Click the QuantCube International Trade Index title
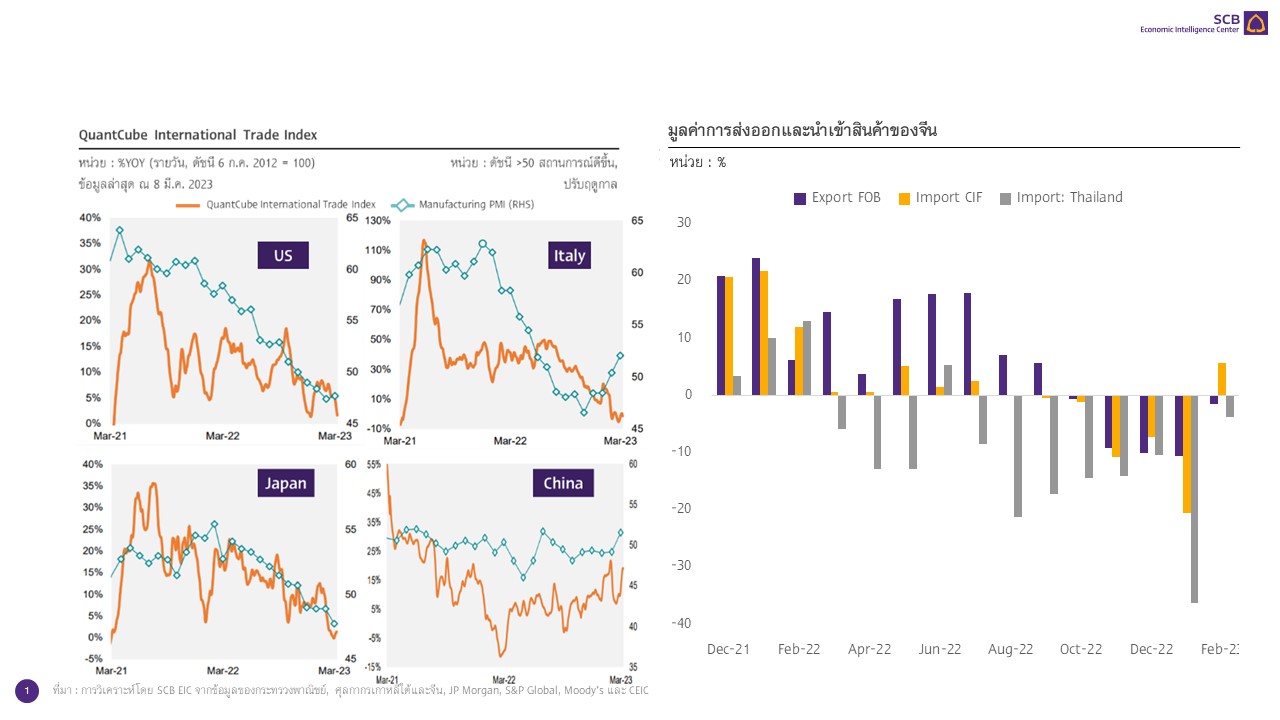Screen dimensions: 1280x720 [x=198, y=135]
